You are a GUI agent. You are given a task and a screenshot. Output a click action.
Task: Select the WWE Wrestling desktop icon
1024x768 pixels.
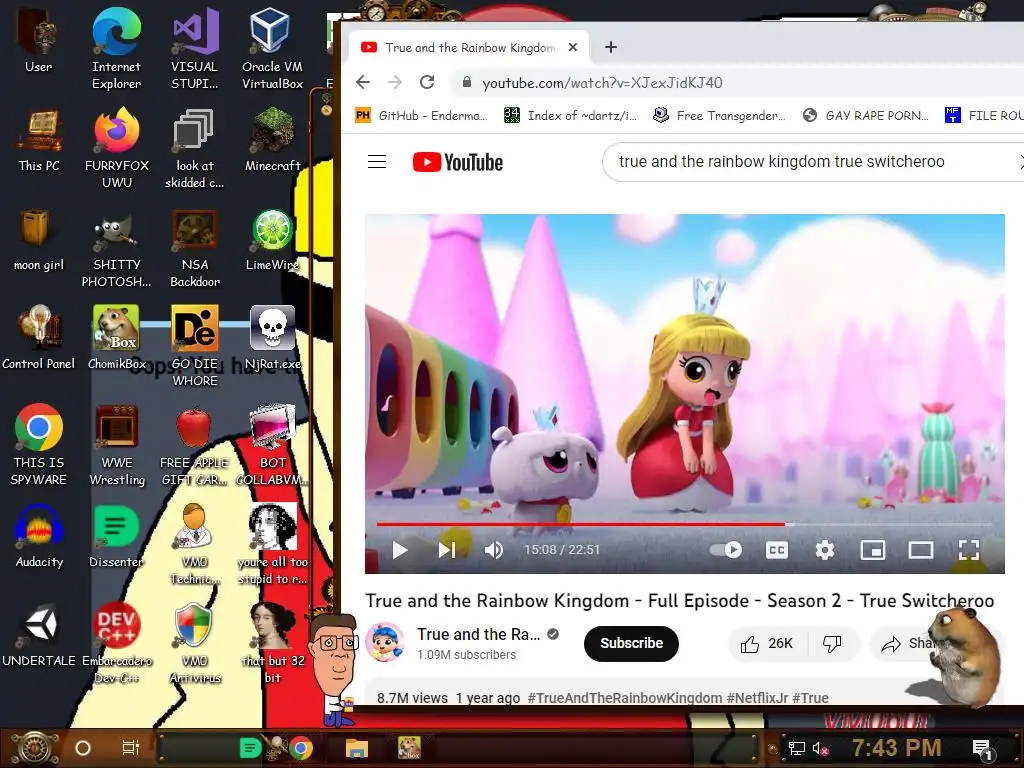[117, 445]
